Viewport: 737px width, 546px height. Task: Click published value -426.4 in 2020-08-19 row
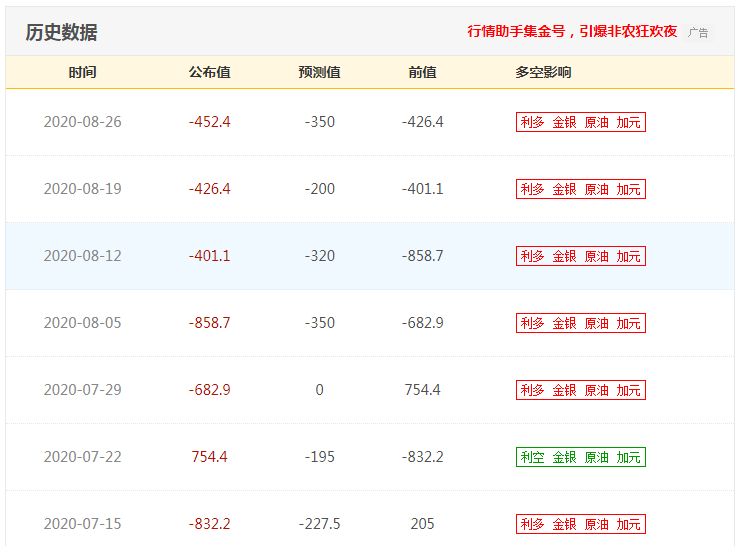210,188
